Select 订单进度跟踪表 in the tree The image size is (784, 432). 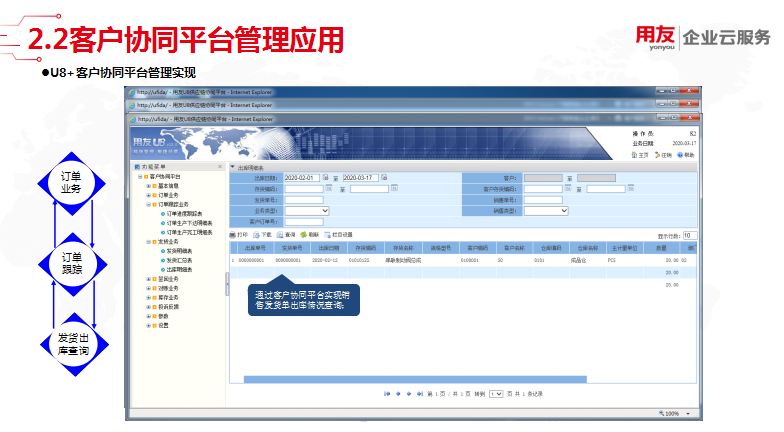point(184,214)
